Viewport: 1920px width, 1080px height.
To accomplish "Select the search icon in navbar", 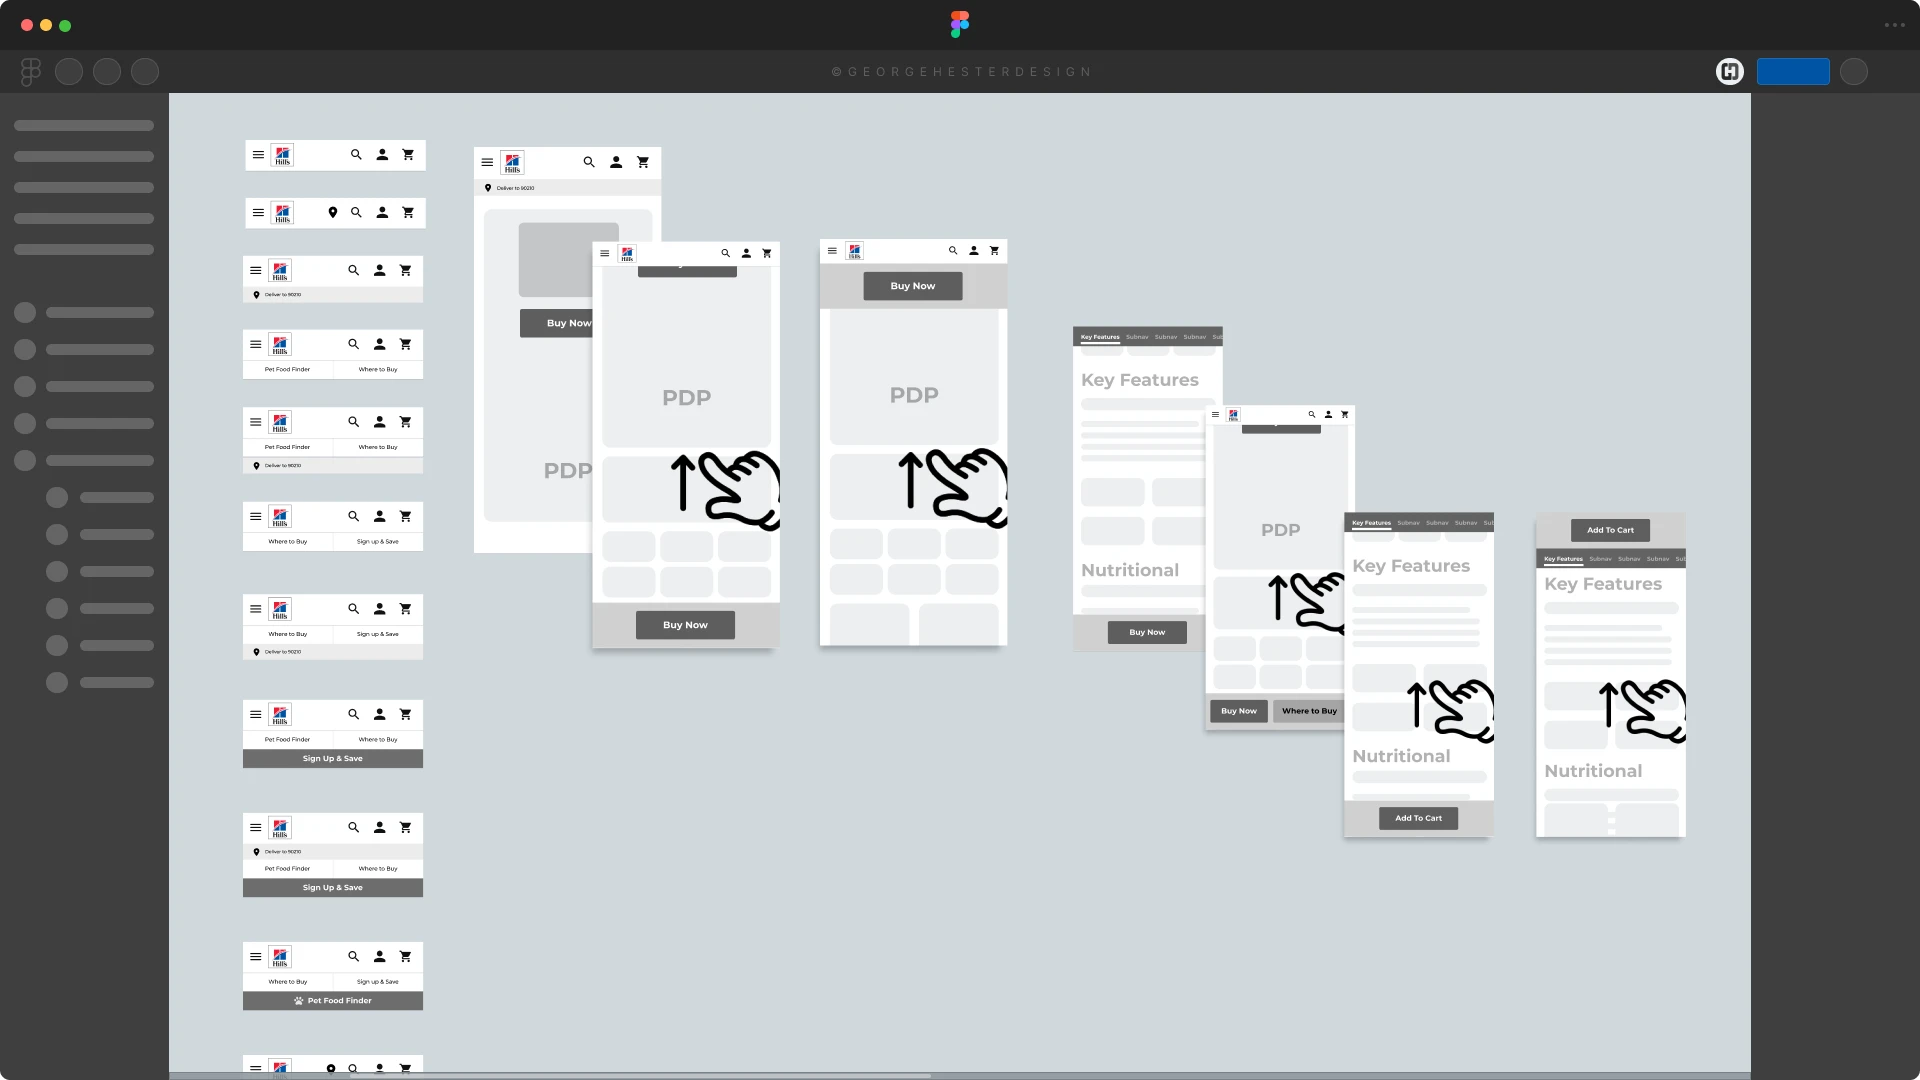I will 356,154.
